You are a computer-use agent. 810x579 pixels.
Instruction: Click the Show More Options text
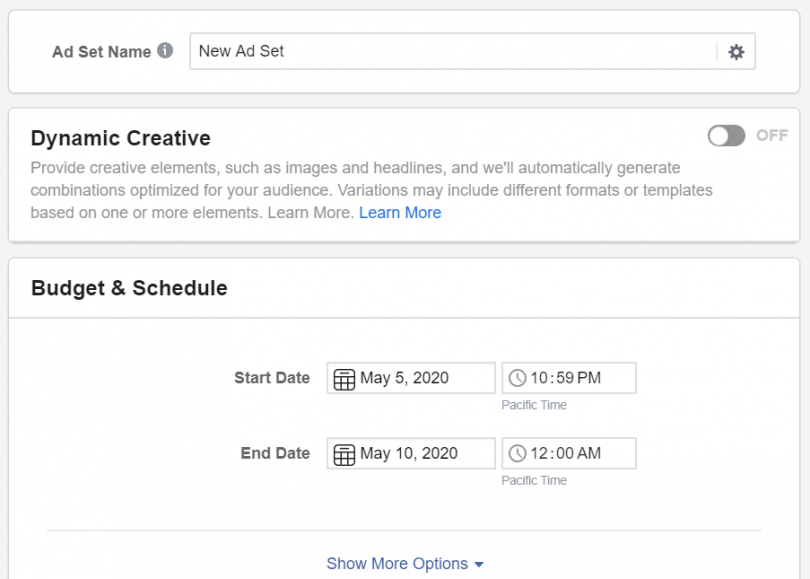pyautogui.click(x=396, y=563)
